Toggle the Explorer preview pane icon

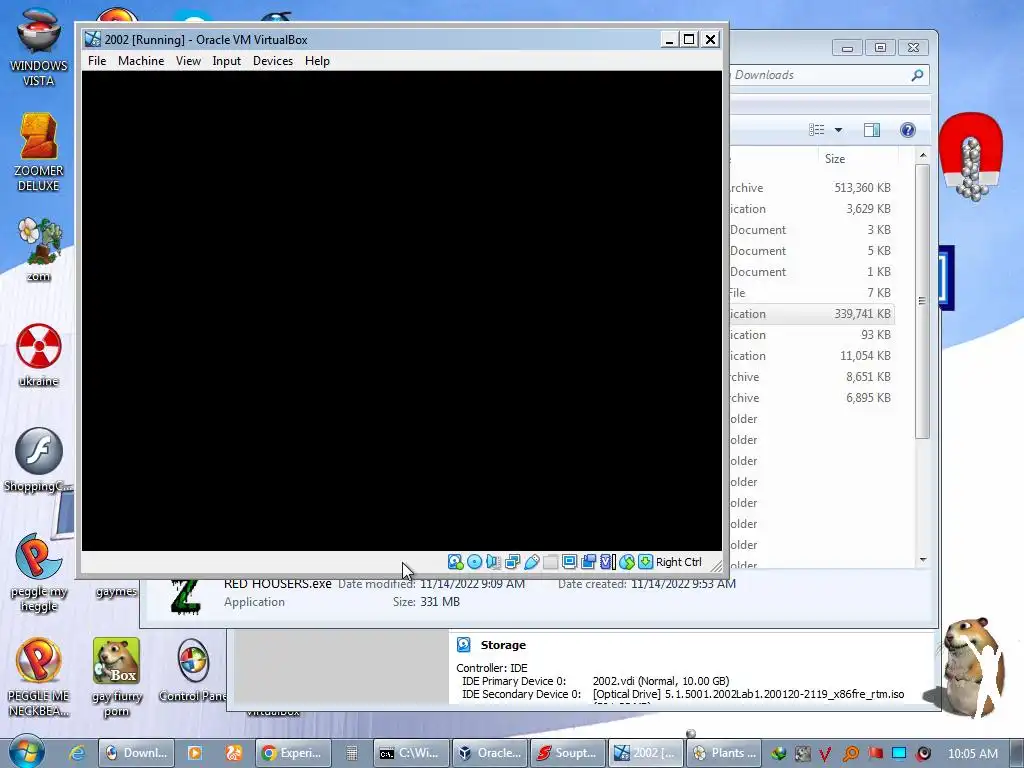[872, 130]
